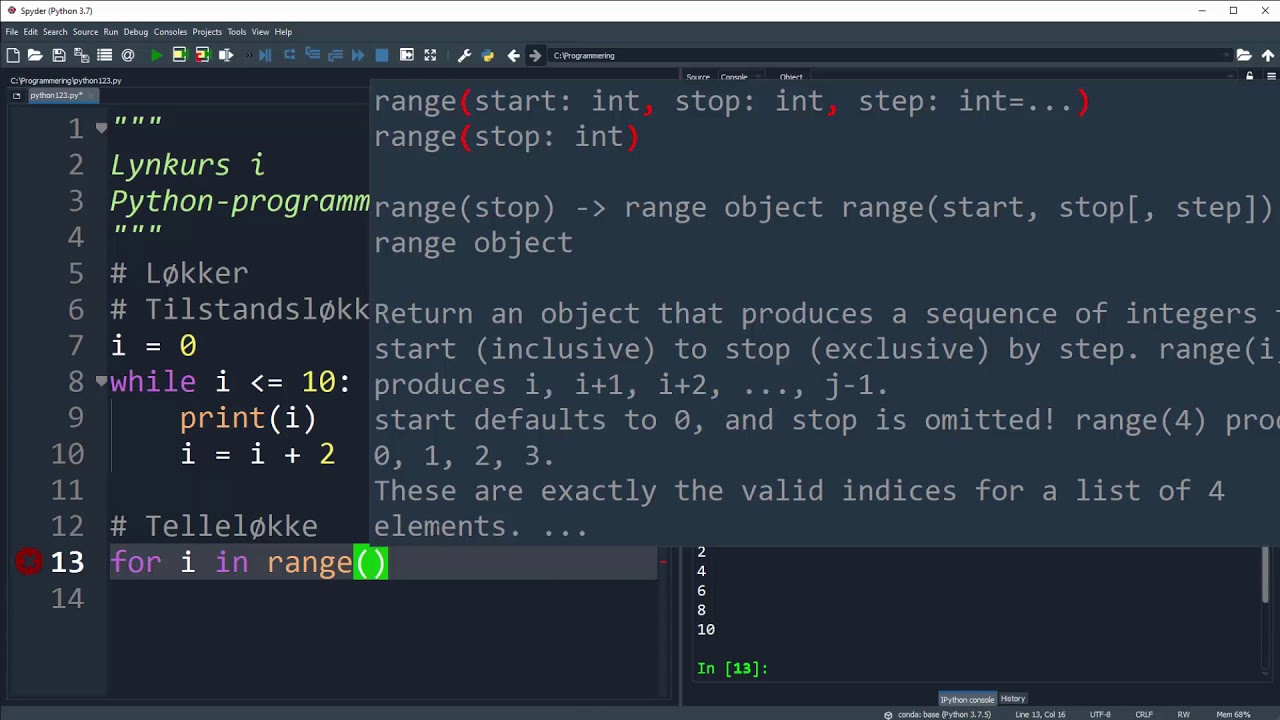Viewport: 1280px width, 720px height.
Task: Run file with green play button
Action: pos(157,55)
